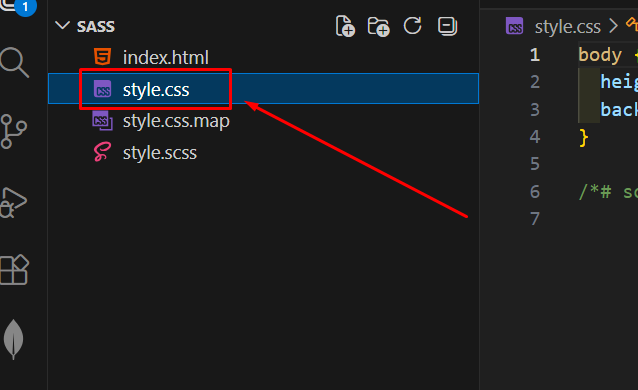
Task: Open the Source Control view
Action: [x=14, y=131]
